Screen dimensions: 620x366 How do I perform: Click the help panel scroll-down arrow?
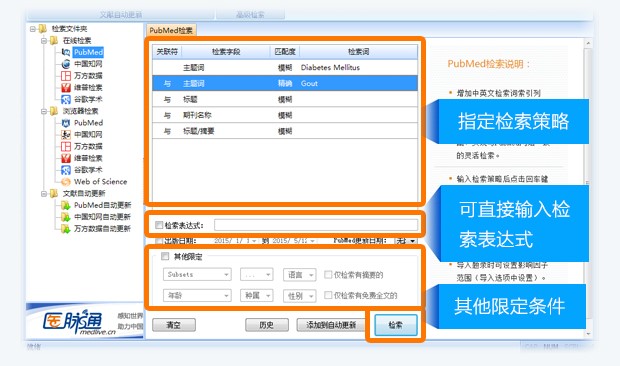[x=588, y=334]
